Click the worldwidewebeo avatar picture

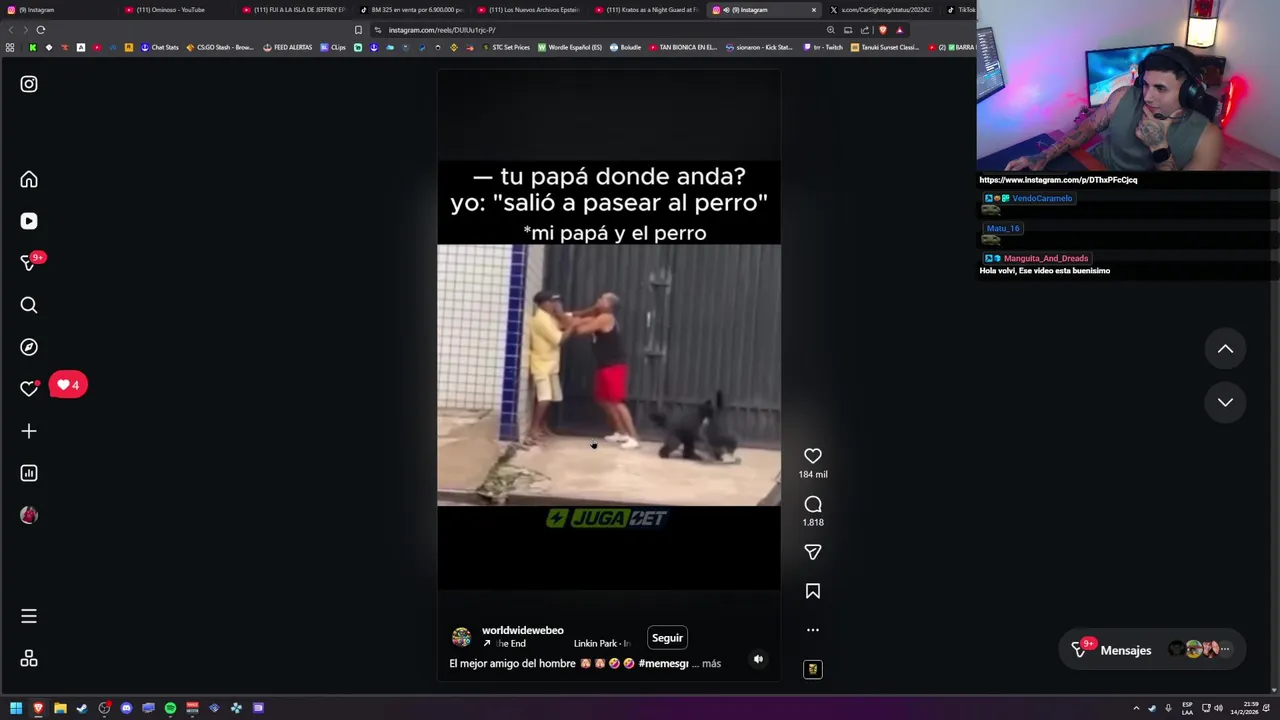tap(461, 637)
